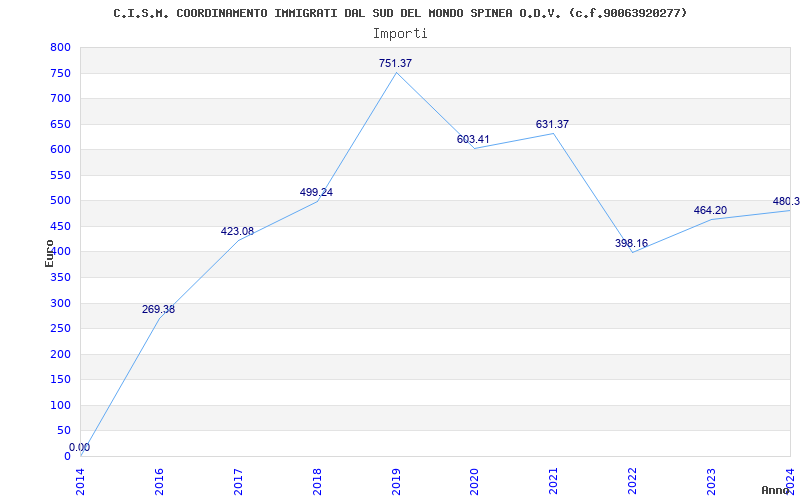
Task: Click the 550 y-axis value
Action: 60,175
